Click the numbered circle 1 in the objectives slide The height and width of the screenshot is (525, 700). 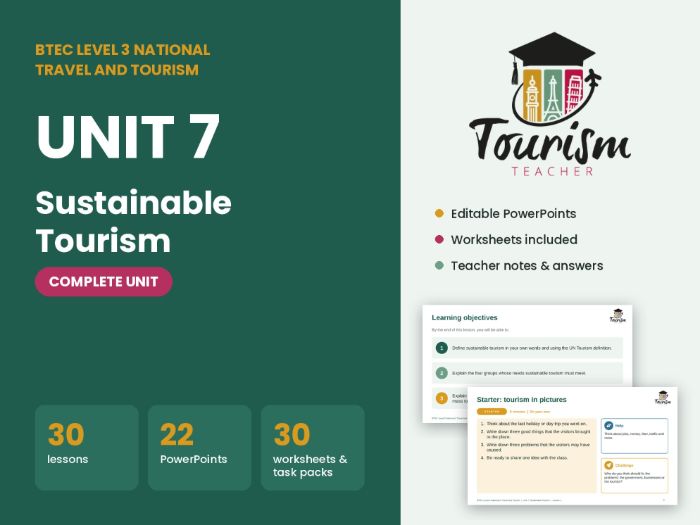pos(442,348)
